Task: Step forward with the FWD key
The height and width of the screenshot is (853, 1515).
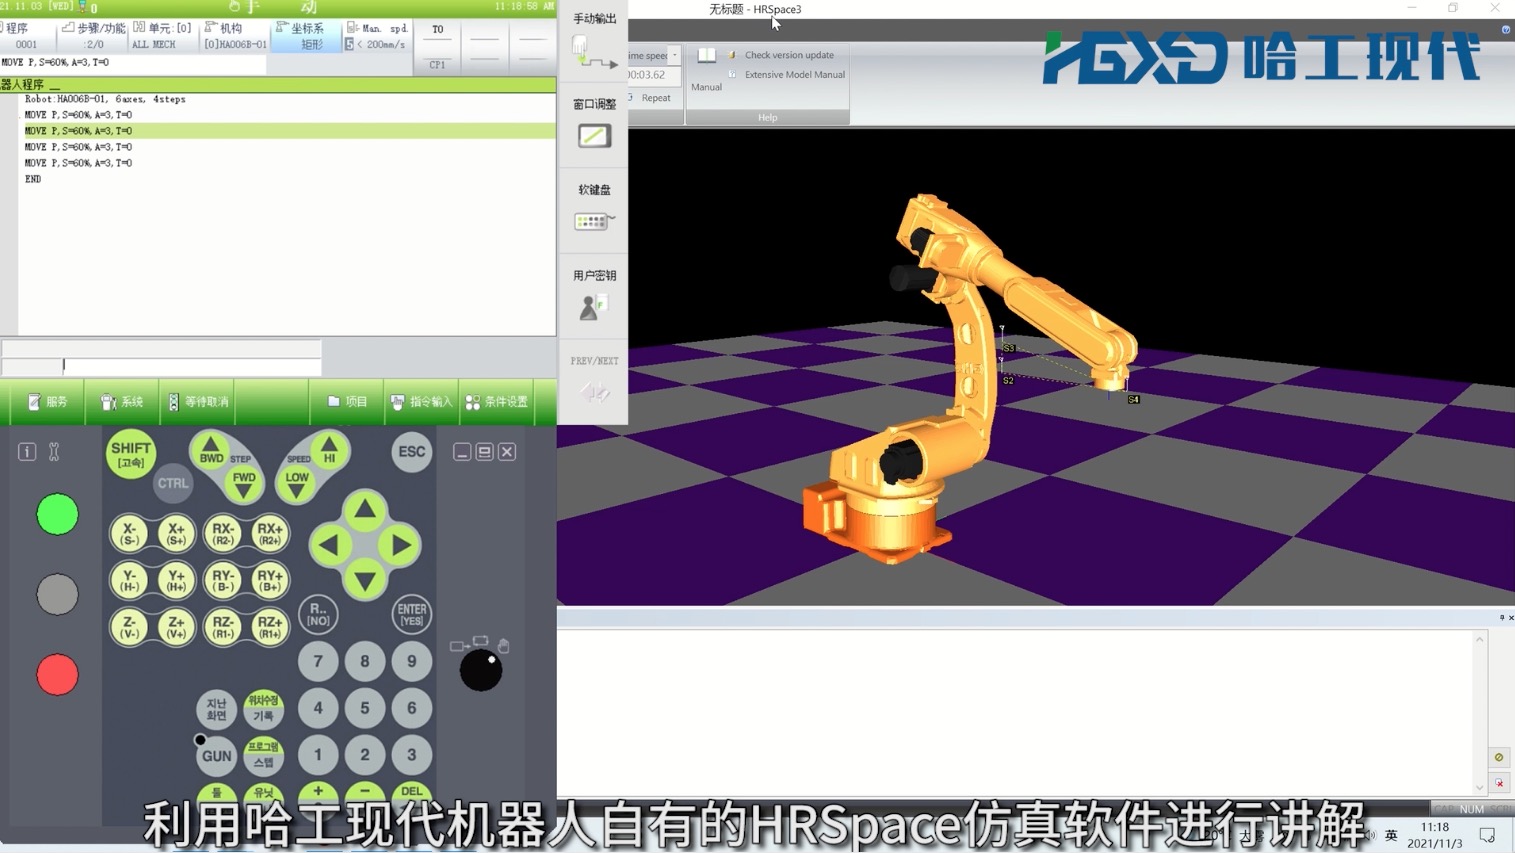Action: tap(244, 481)
